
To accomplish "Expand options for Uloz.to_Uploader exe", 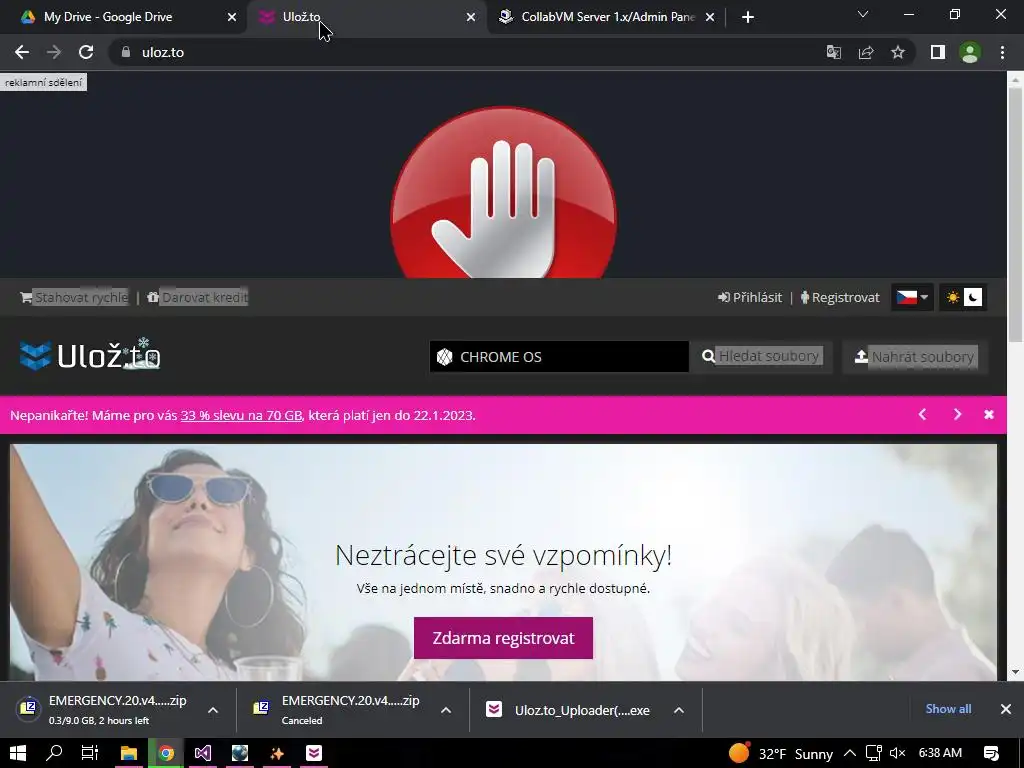I will click(679, 710).
